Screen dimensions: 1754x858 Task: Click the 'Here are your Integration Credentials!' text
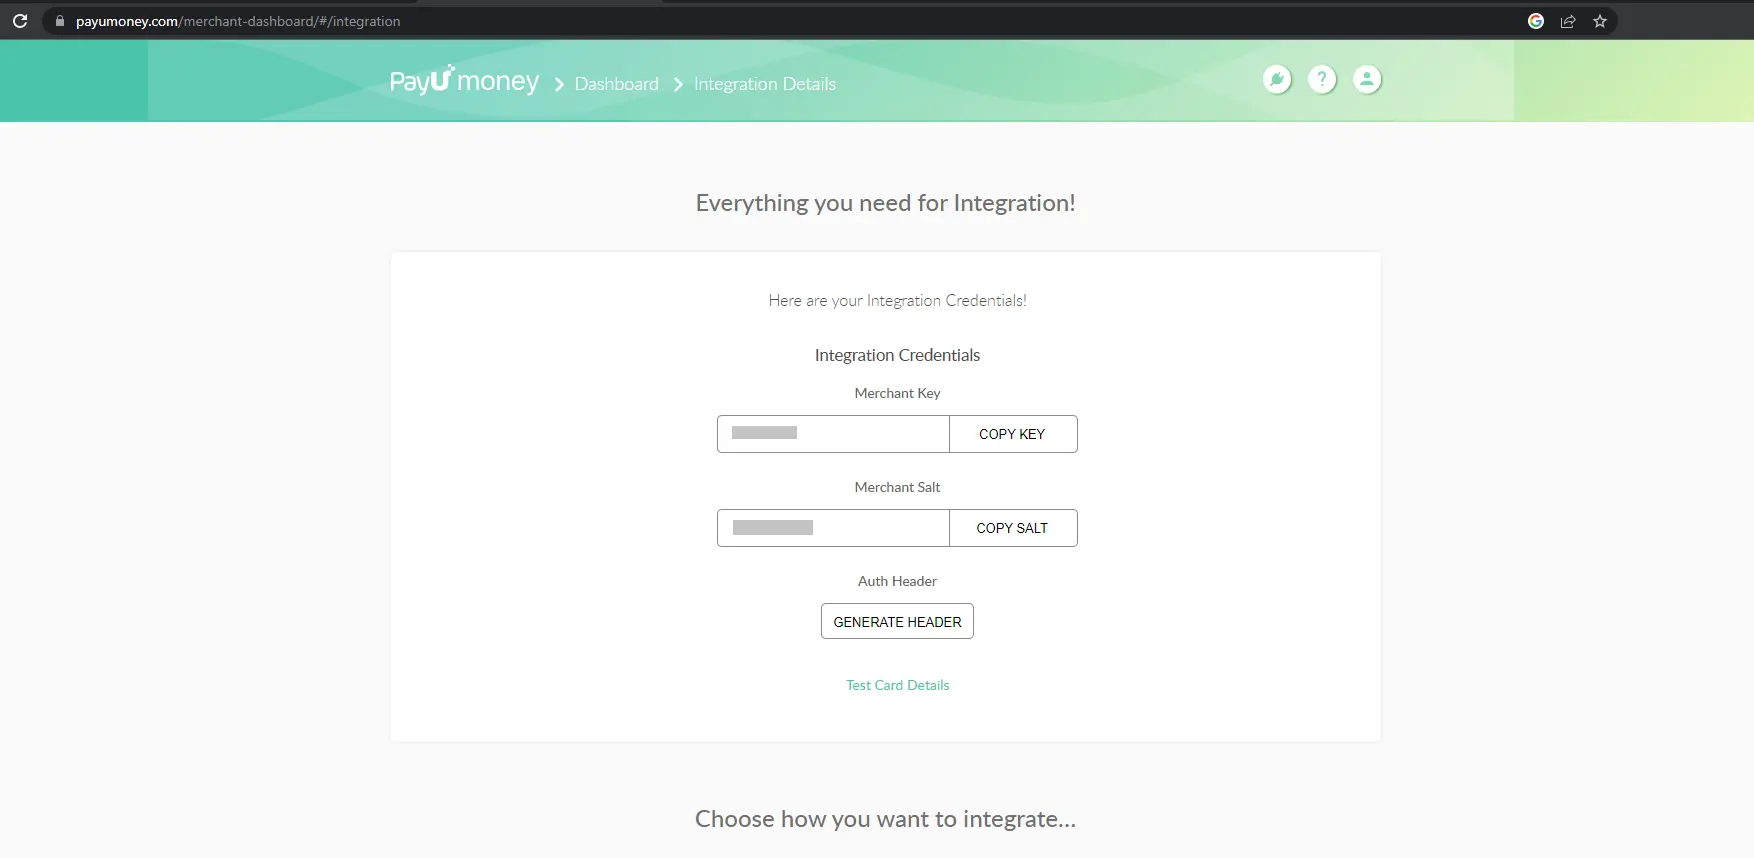897,300
